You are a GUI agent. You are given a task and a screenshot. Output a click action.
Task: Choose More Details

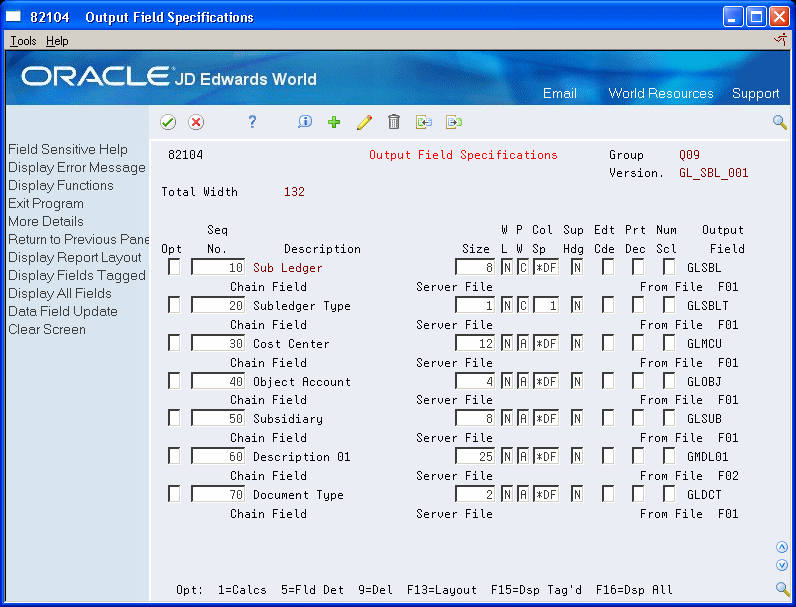[46, 221]
